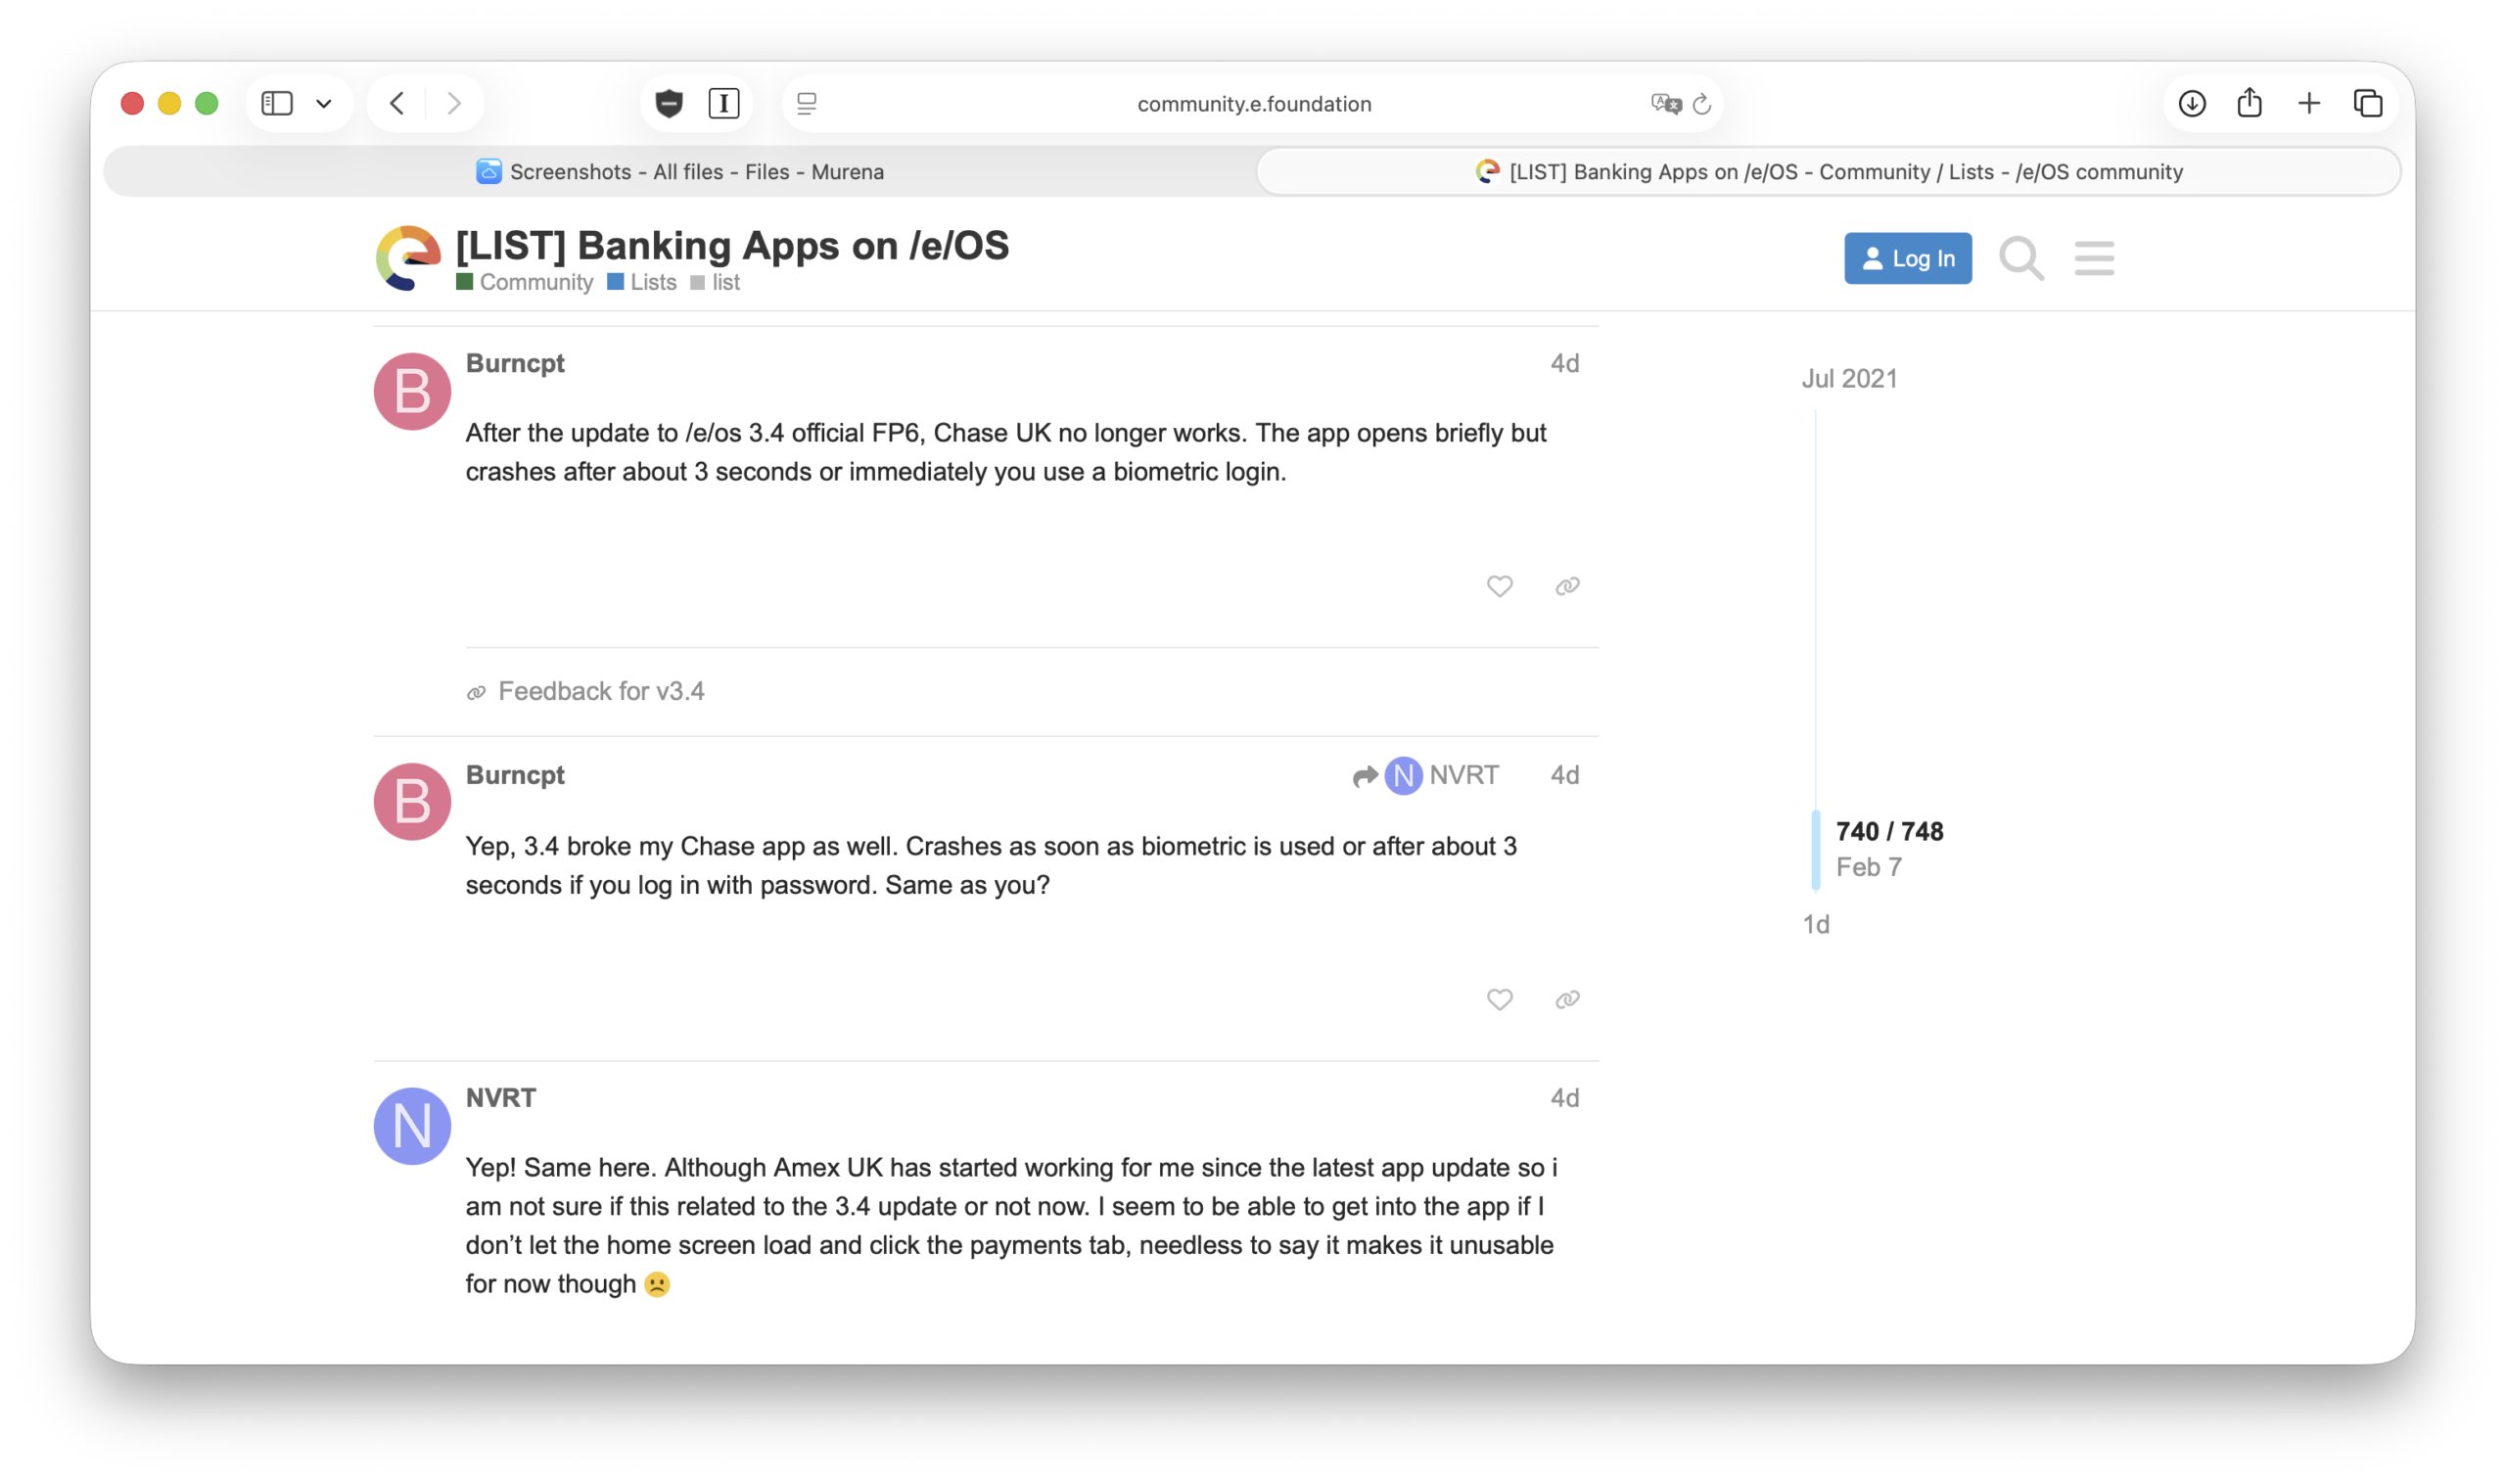Open the Feedback for v3.4 link

tap(600, 691)
